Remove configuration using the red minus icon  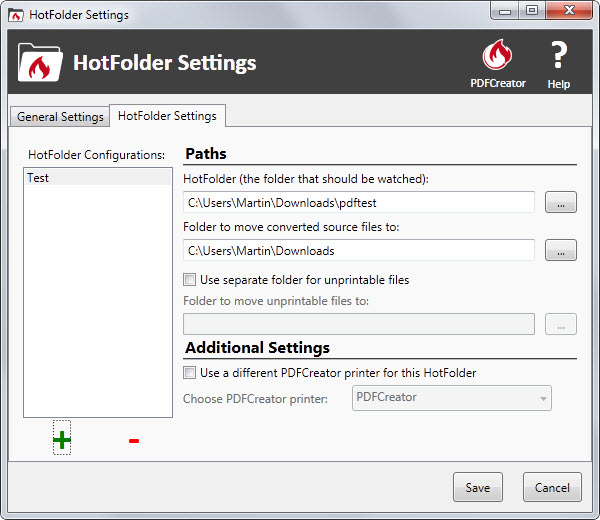pyautogui.click(x=134, y=441)
